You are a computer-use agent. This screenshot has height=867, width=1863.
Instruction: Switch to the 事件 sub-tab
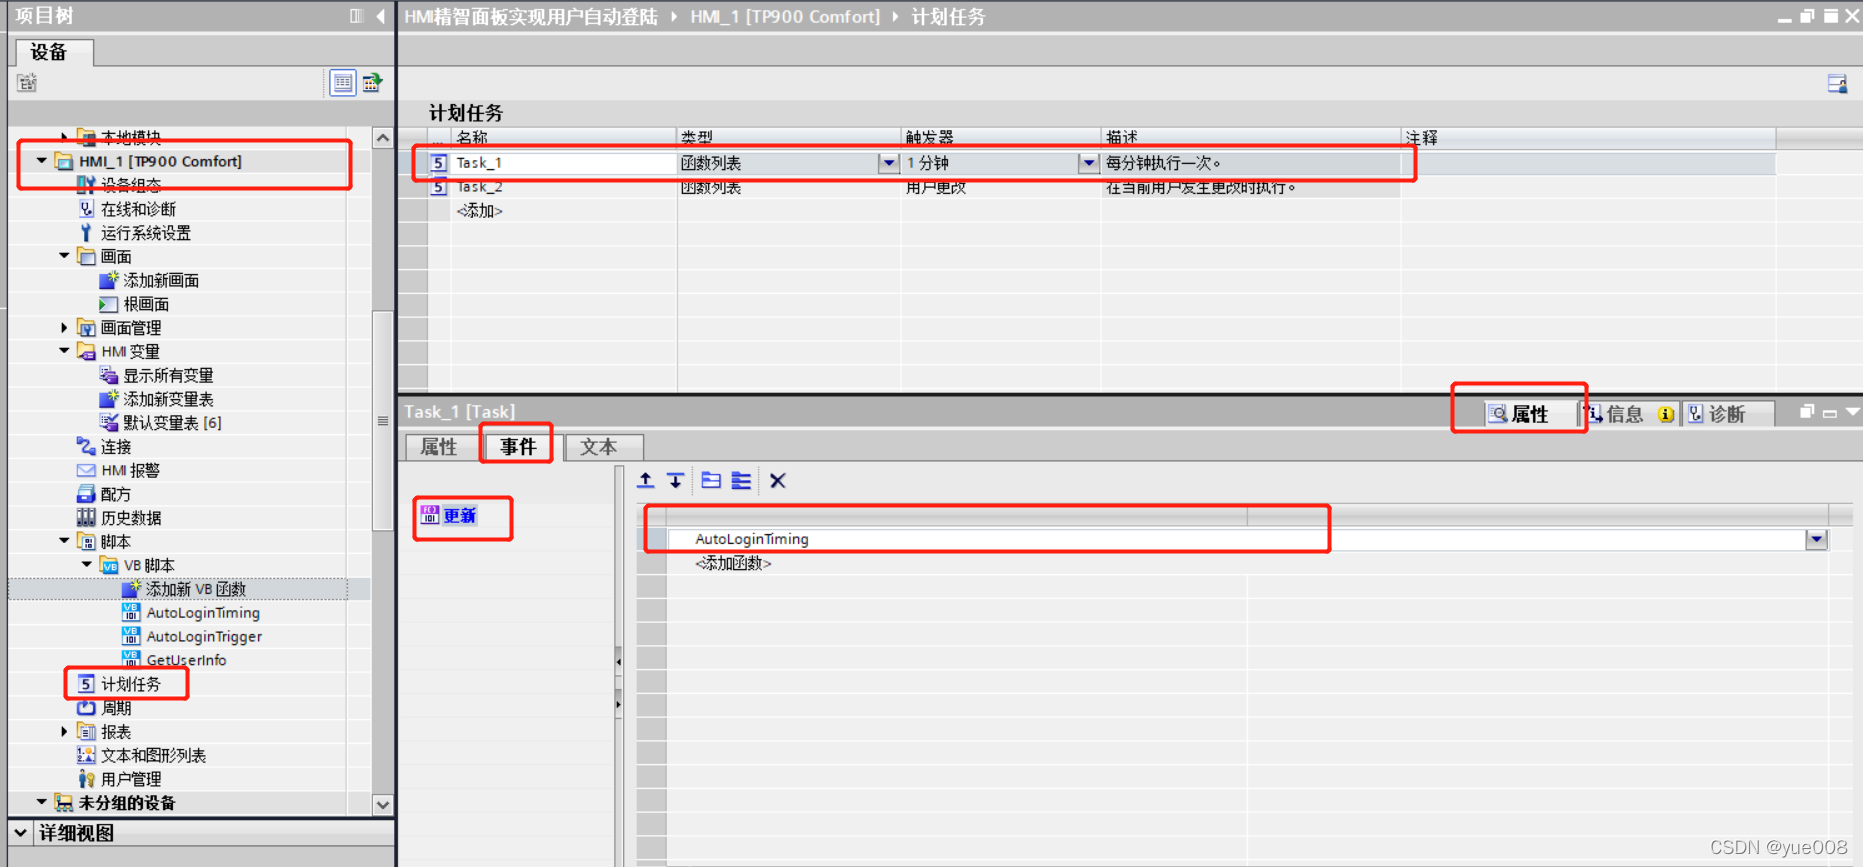point(518,447)
